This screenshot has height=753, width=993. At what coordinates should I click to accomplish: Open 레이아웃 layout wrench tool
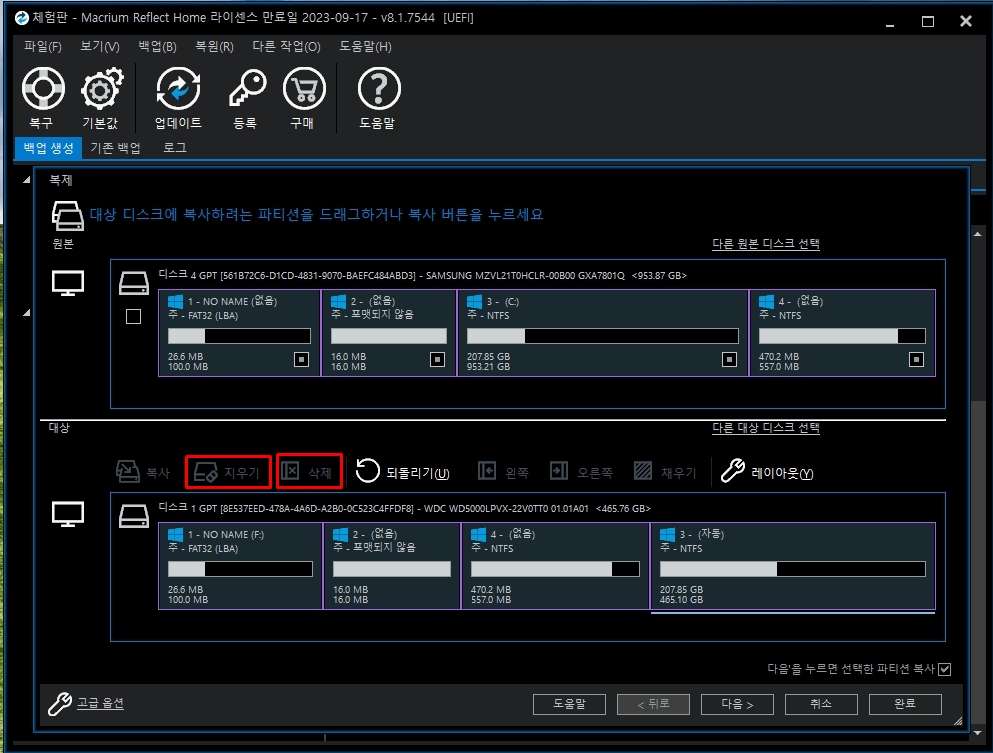coord(733,471)
